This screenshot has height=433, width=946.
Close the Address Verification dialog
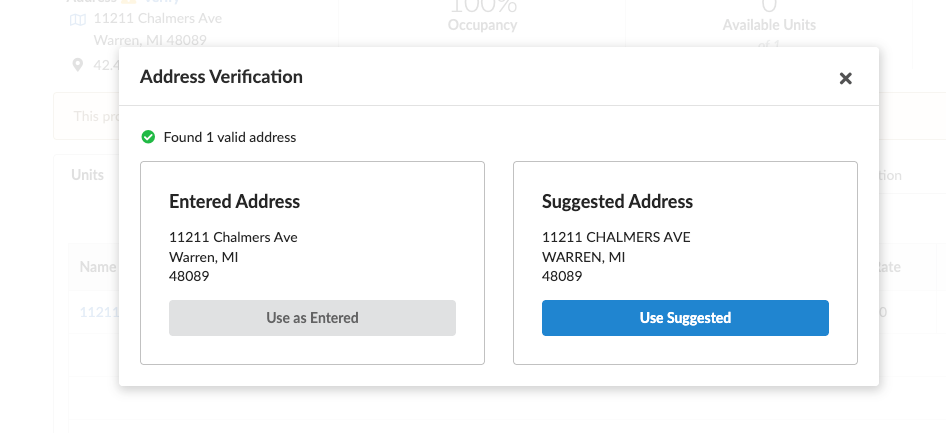click(x=845, y=78)
